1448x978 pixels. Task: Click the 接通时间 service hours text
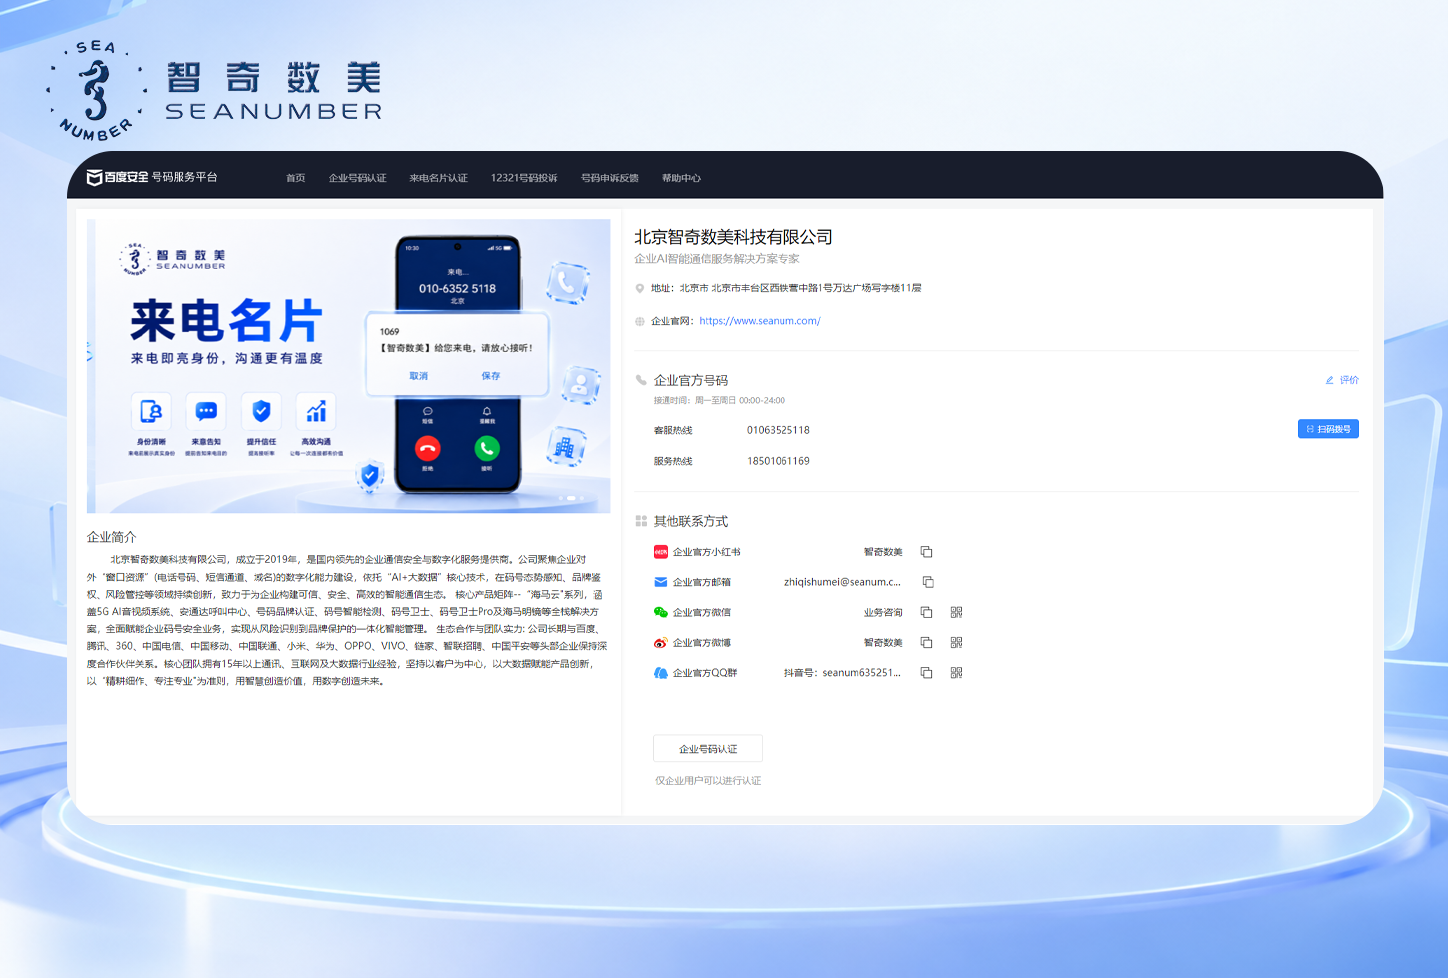(719, 400)
